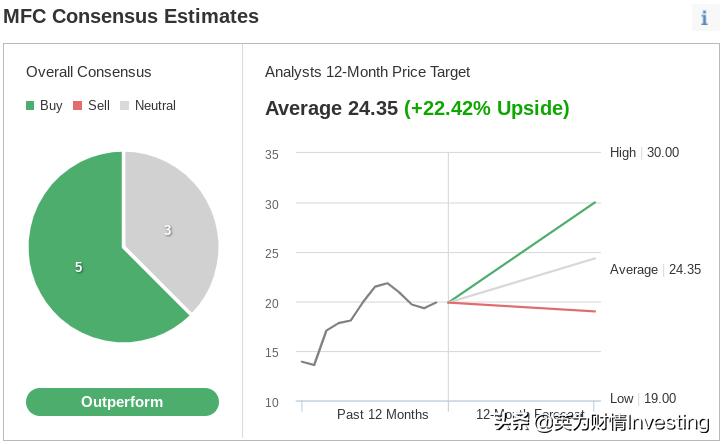The width and height of the screenshot is (723, 444).
Task: Click the gray Neutral legend swatch
Action: [125, 106]
